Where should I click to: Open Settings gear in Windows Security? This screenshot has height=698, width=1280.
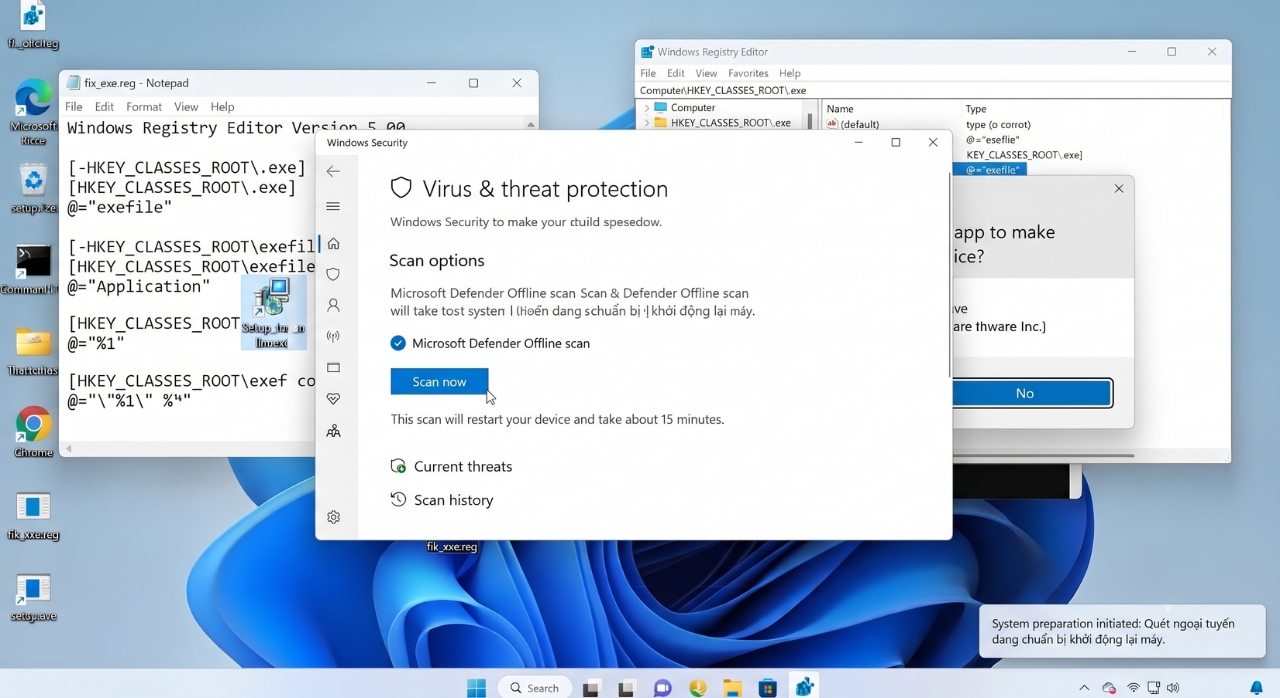333,517
